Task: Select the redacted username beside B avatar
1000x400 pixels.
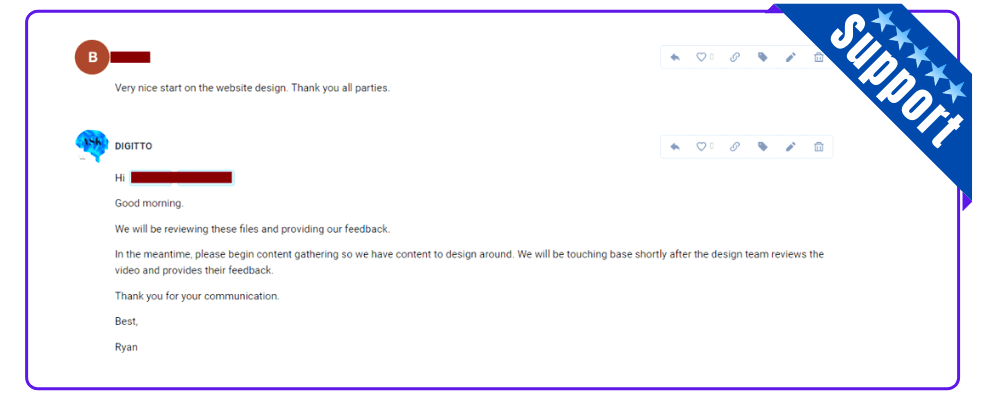Action: (x=130, y=57)
